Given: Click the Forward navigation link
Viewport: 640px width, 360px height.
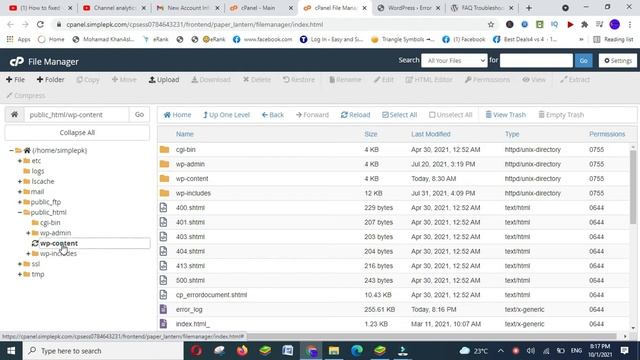Looking at the screenshot, I should point(312,115).
